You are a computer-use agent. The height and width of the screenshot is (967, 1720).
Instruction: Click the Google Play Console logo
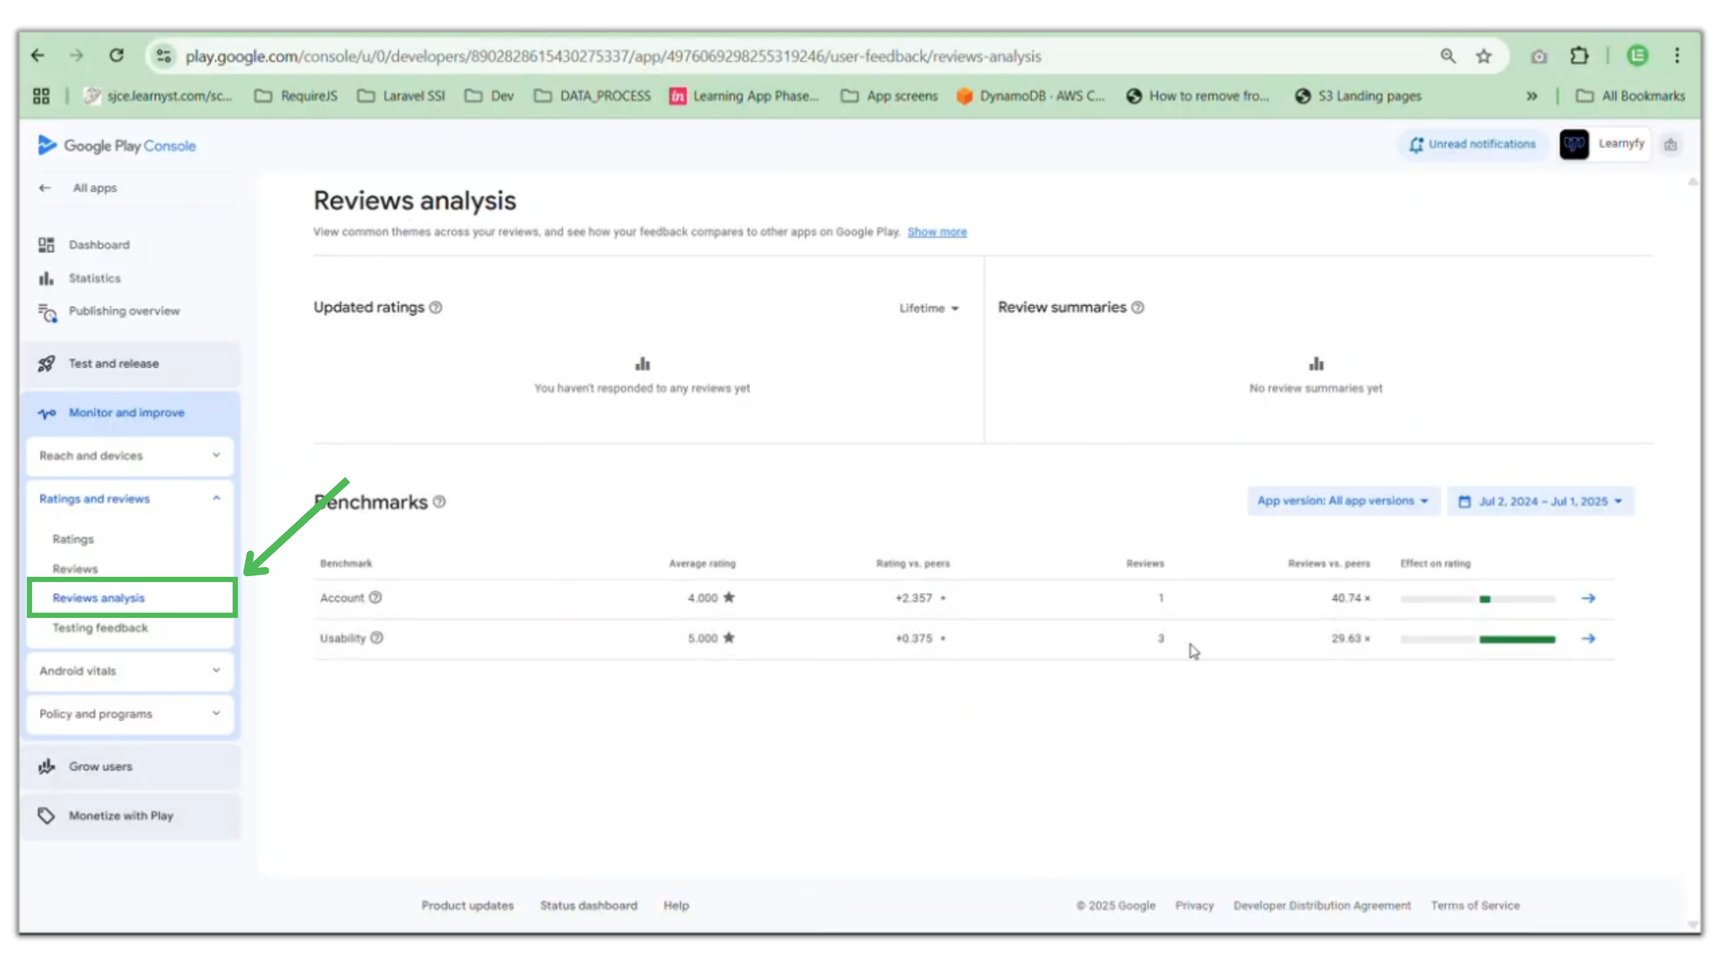(x=116, y=146)
